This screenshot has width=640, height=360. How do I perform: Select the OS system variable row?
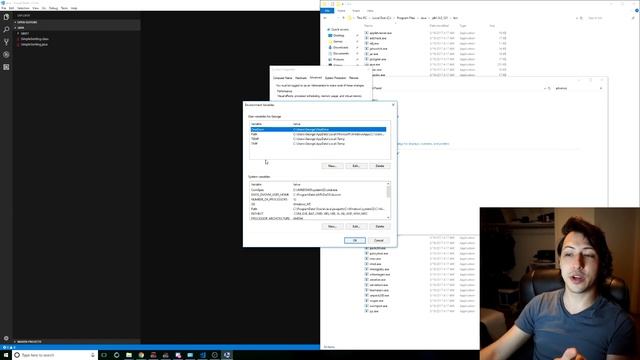[318, 204]
